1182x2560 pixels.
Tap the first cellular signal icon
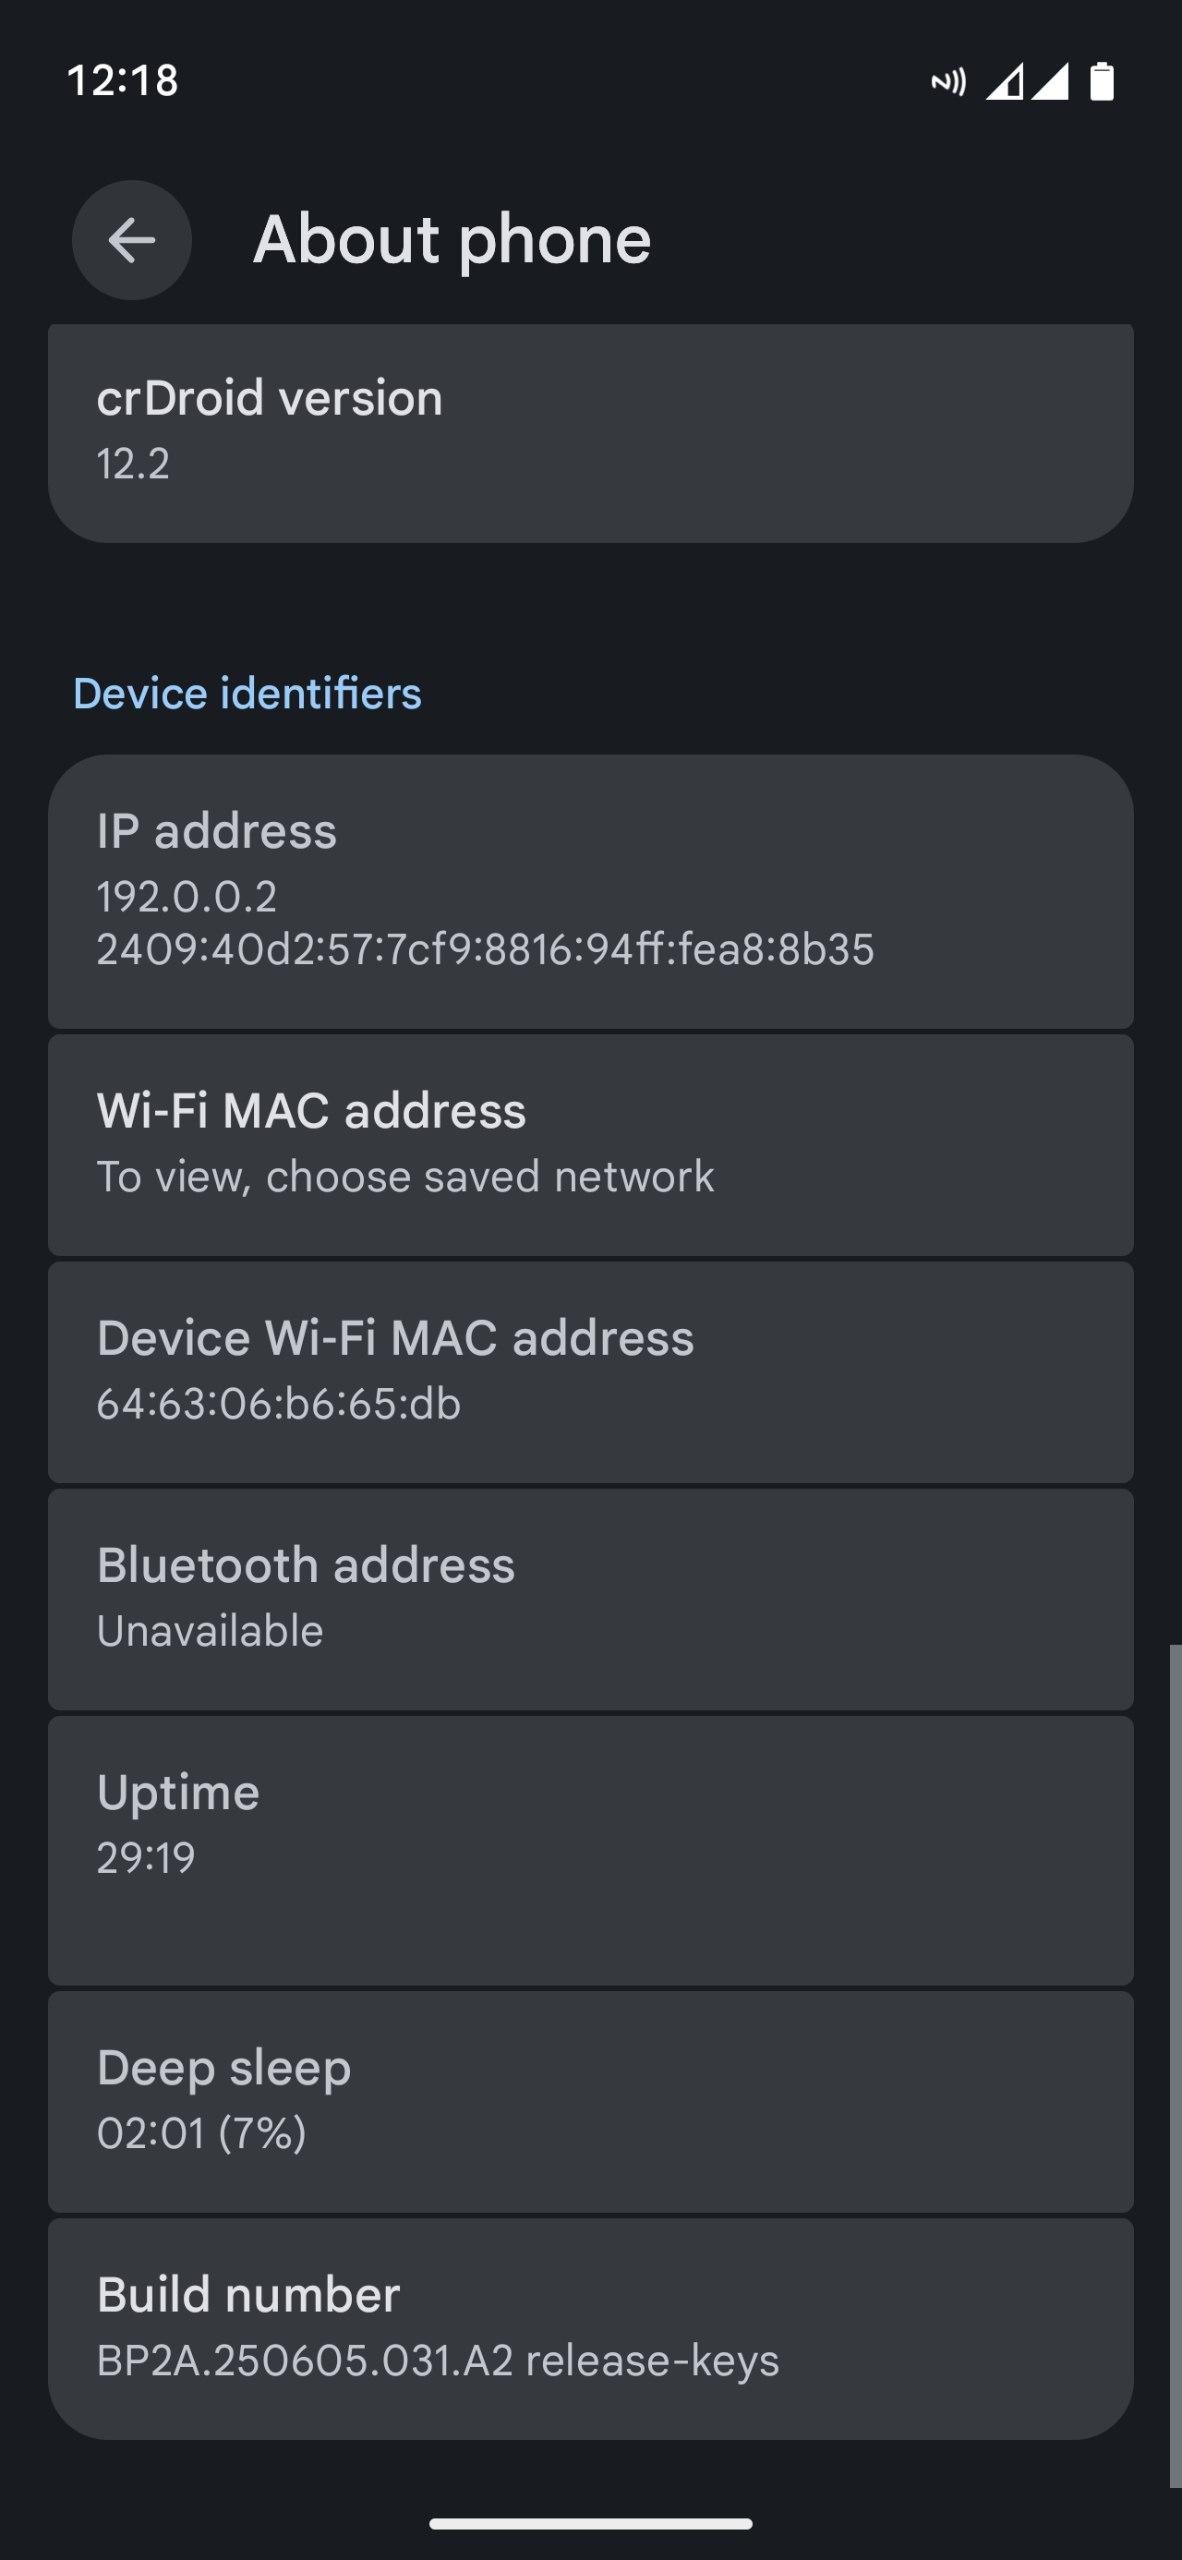[1004, 82]
